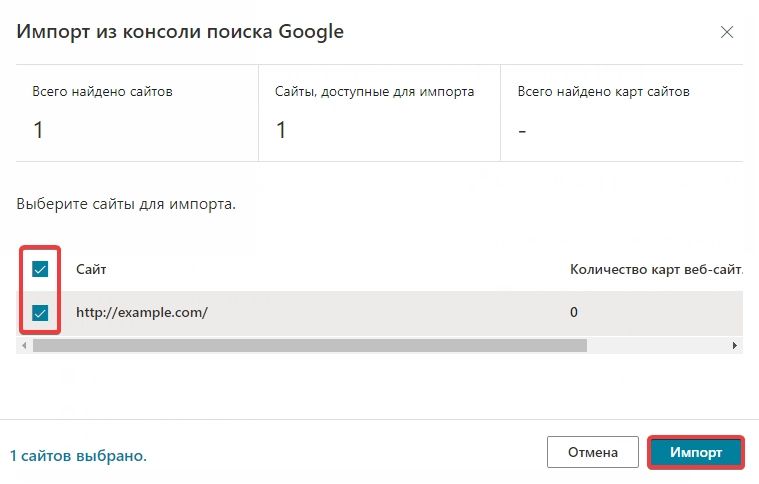Click the 'Всего найдено сайтов' label

(102, 91)
